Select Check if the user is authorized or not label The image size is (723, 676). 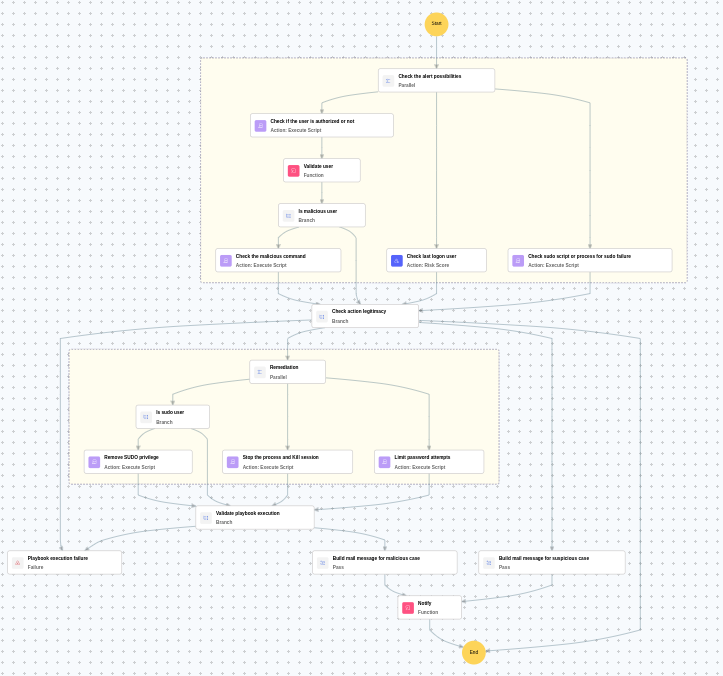click(312, 121)
